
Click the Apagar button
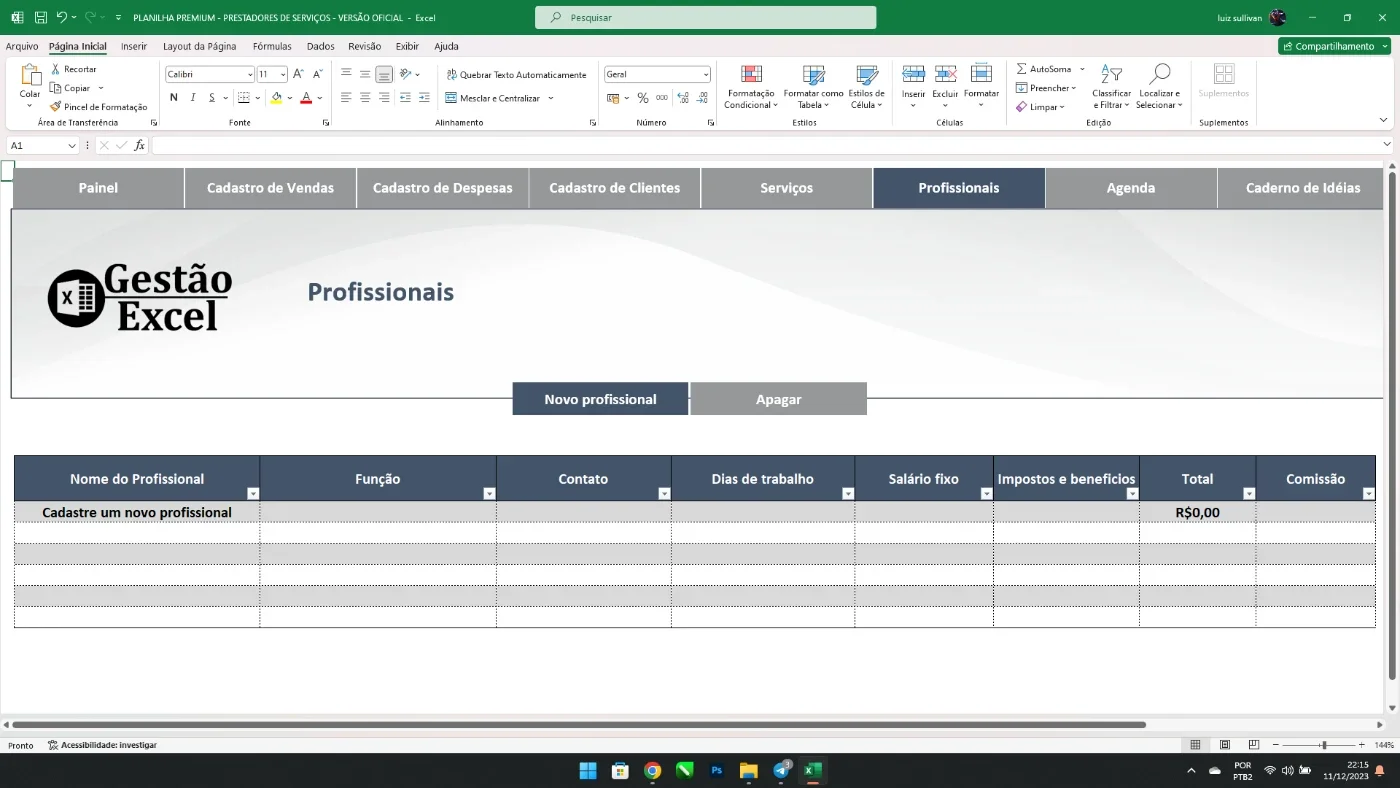tap(778, 399)
